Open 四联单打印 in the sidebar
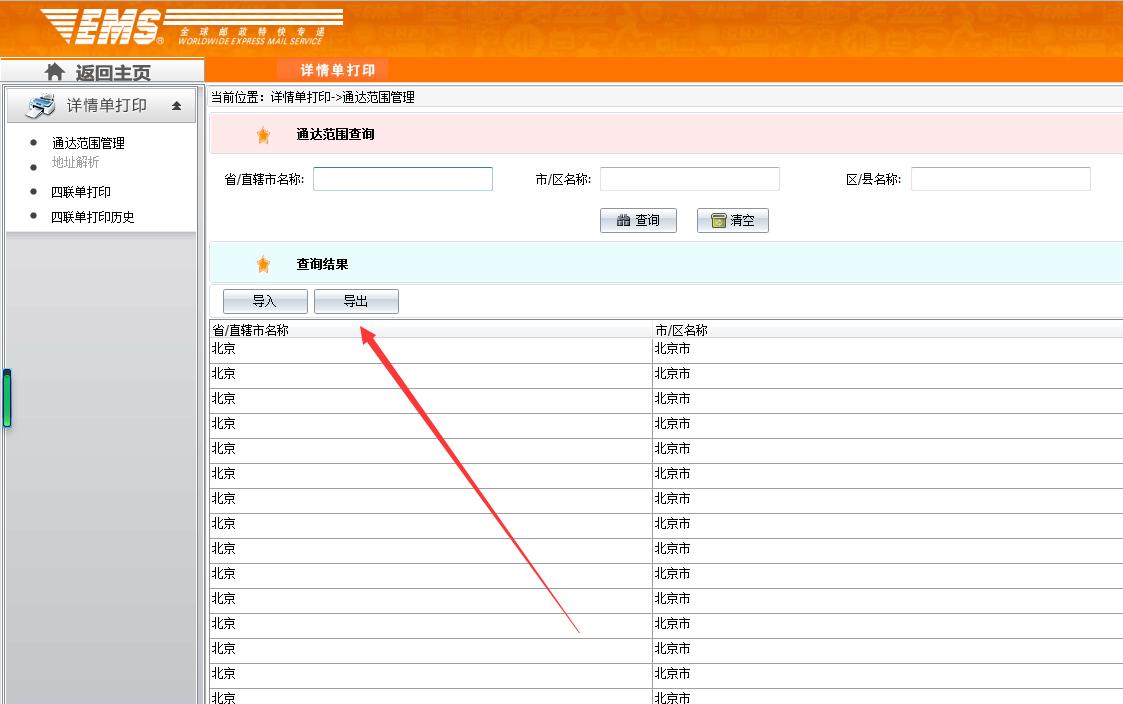 tap(81, 192)
